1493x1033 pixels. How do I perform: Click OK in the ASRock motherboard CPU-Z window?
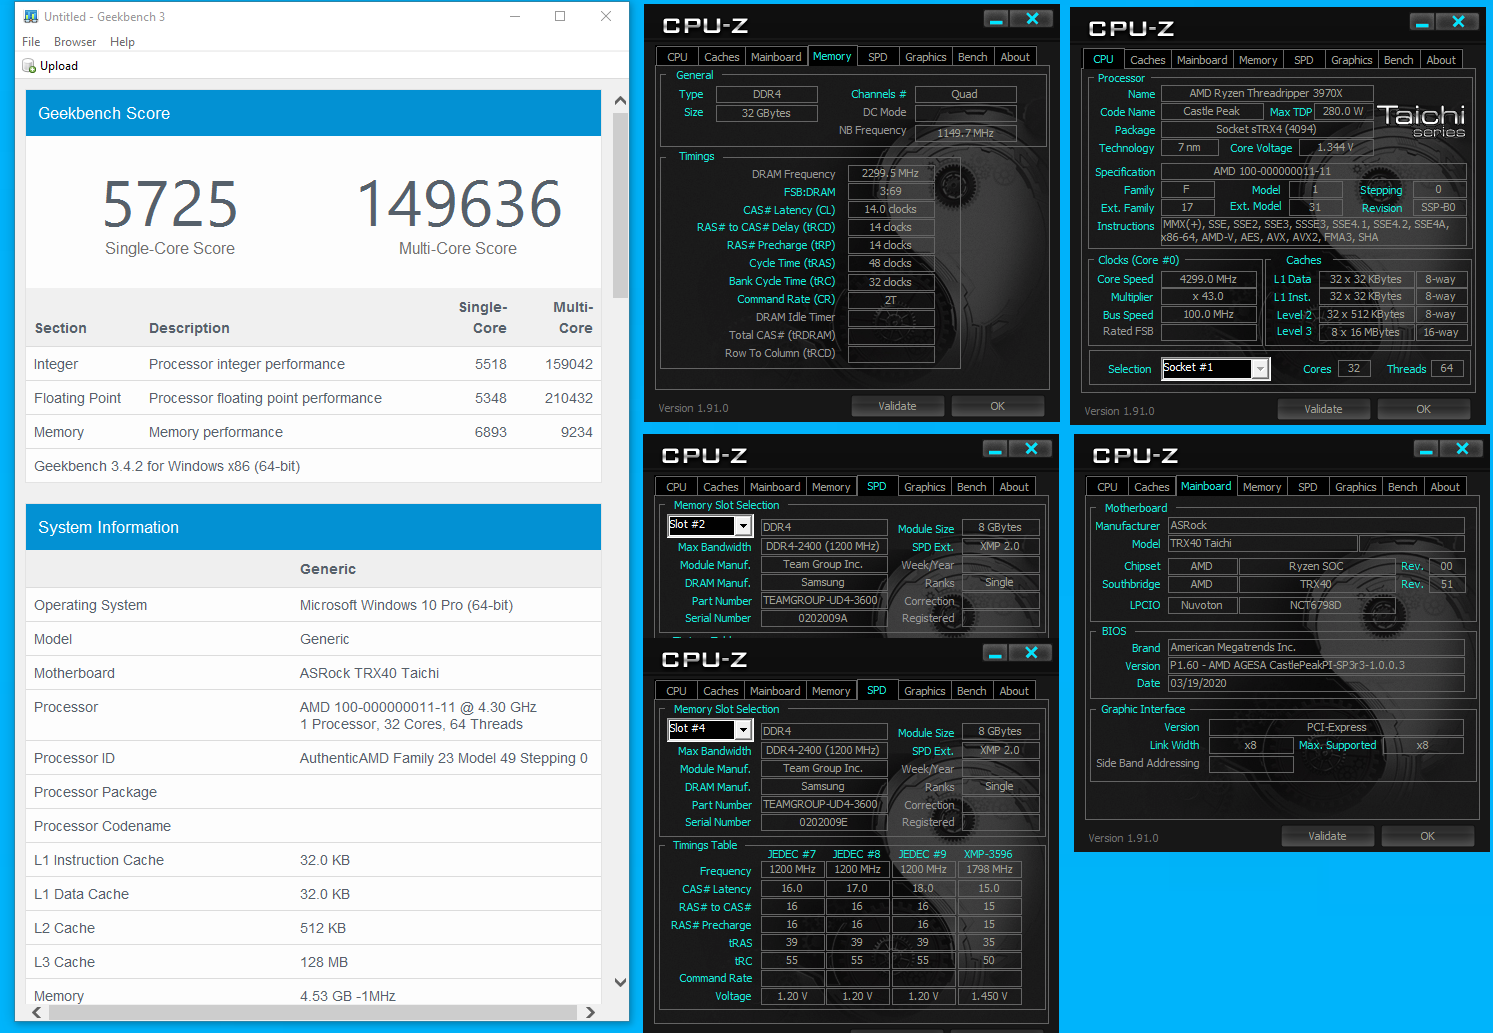coord(1427,836)
